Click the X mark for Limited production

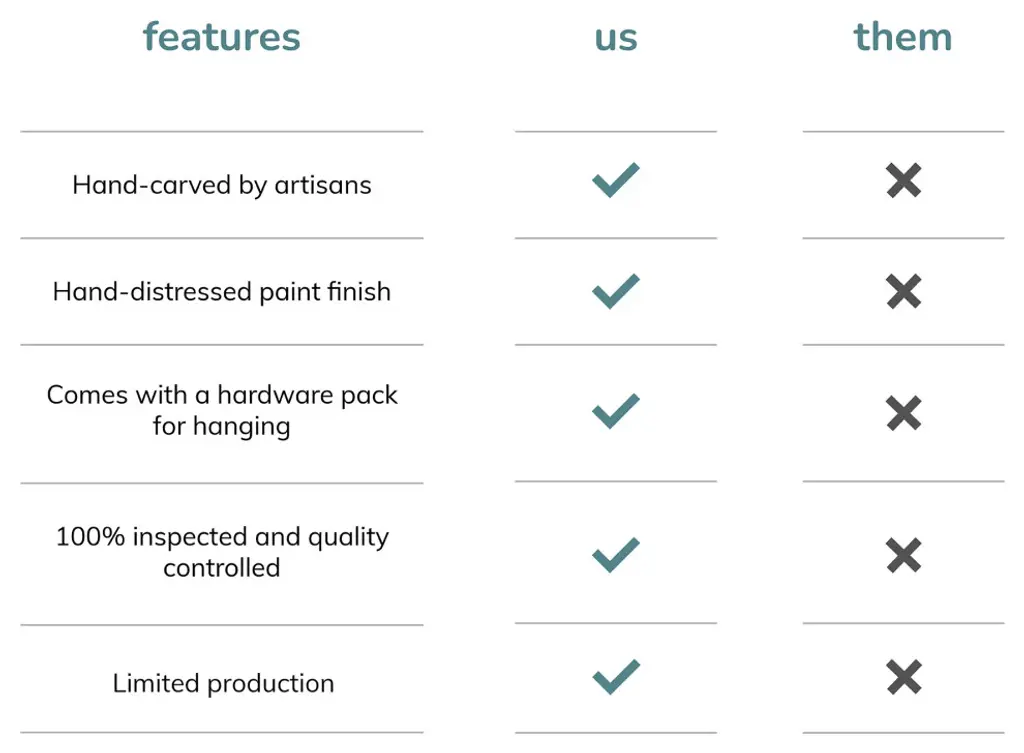coord(903,678)
